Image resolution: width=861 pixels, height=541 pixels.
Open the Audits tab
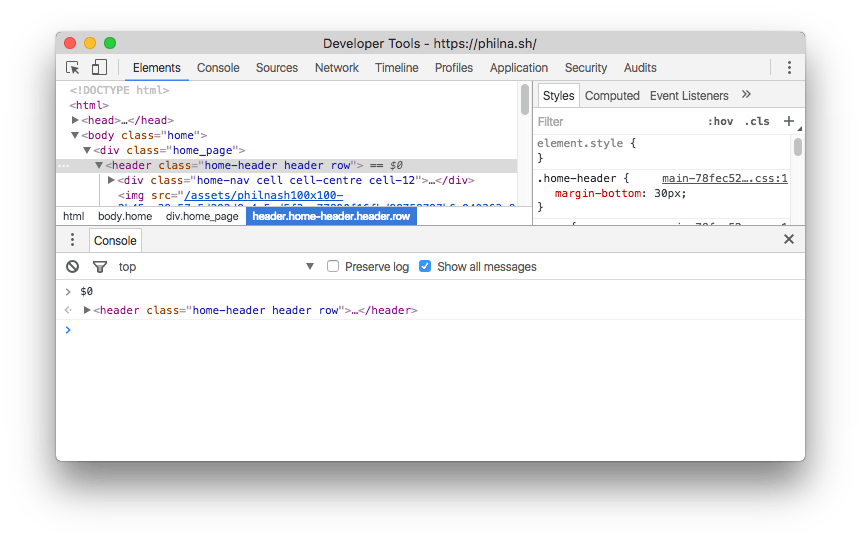tap(640, 68)
